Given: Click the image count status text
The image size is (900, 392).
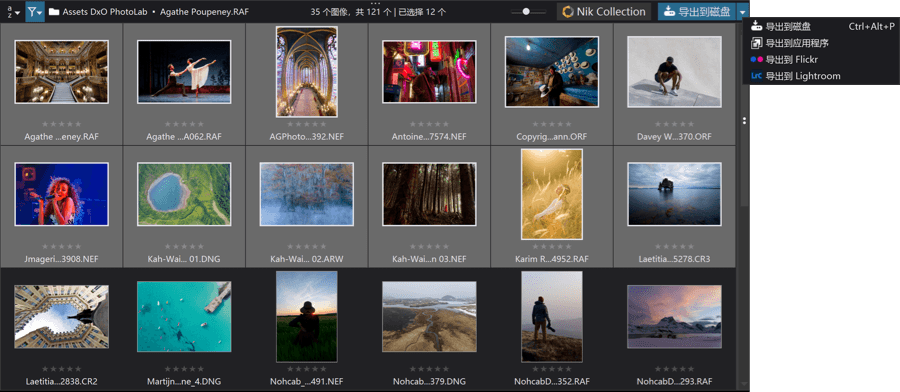Looking at the screenshot, I should pyautogui.click(x=378, y=11).
